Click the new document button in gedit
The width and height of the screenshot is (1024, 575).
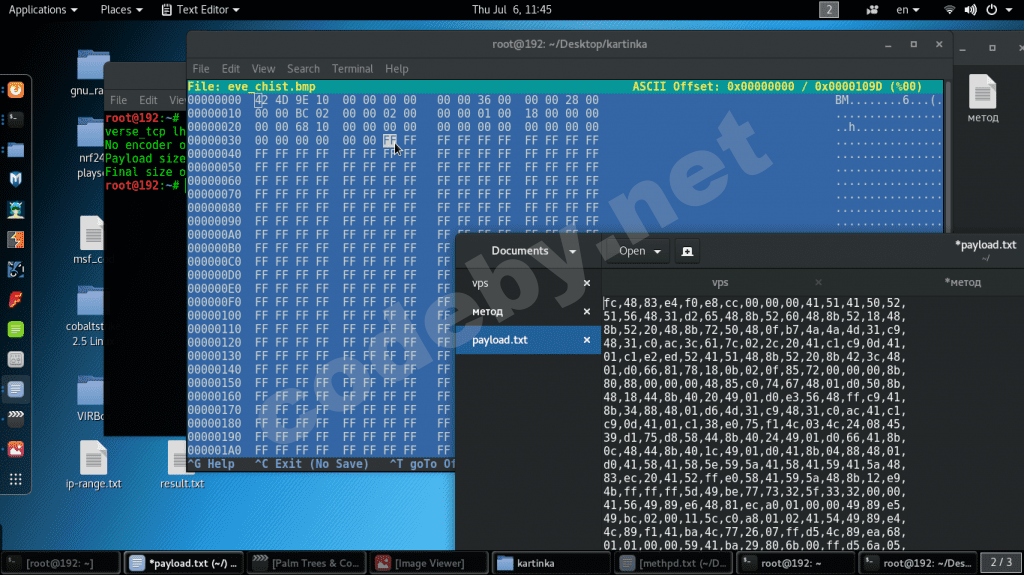687,251
